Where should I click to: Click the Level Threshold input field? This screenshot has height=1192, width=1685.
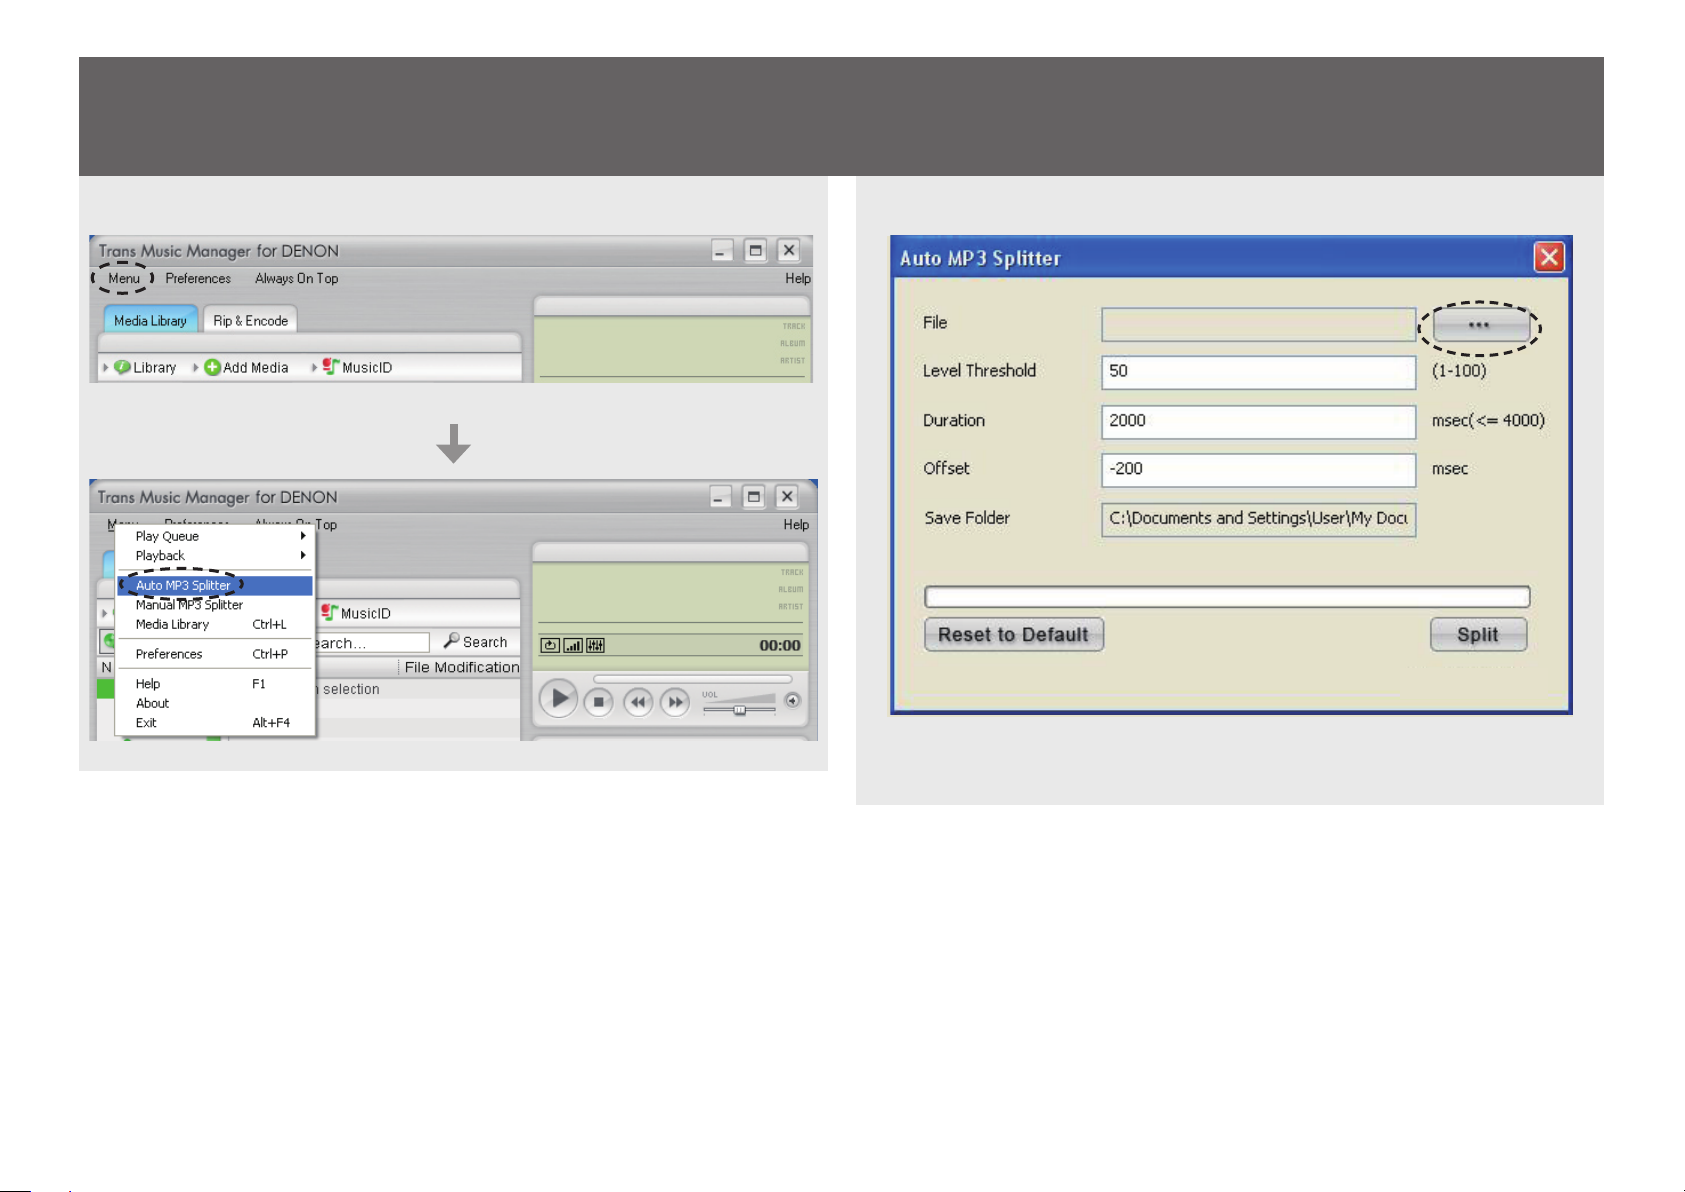pyautogui.click(x=1257, y=372)
